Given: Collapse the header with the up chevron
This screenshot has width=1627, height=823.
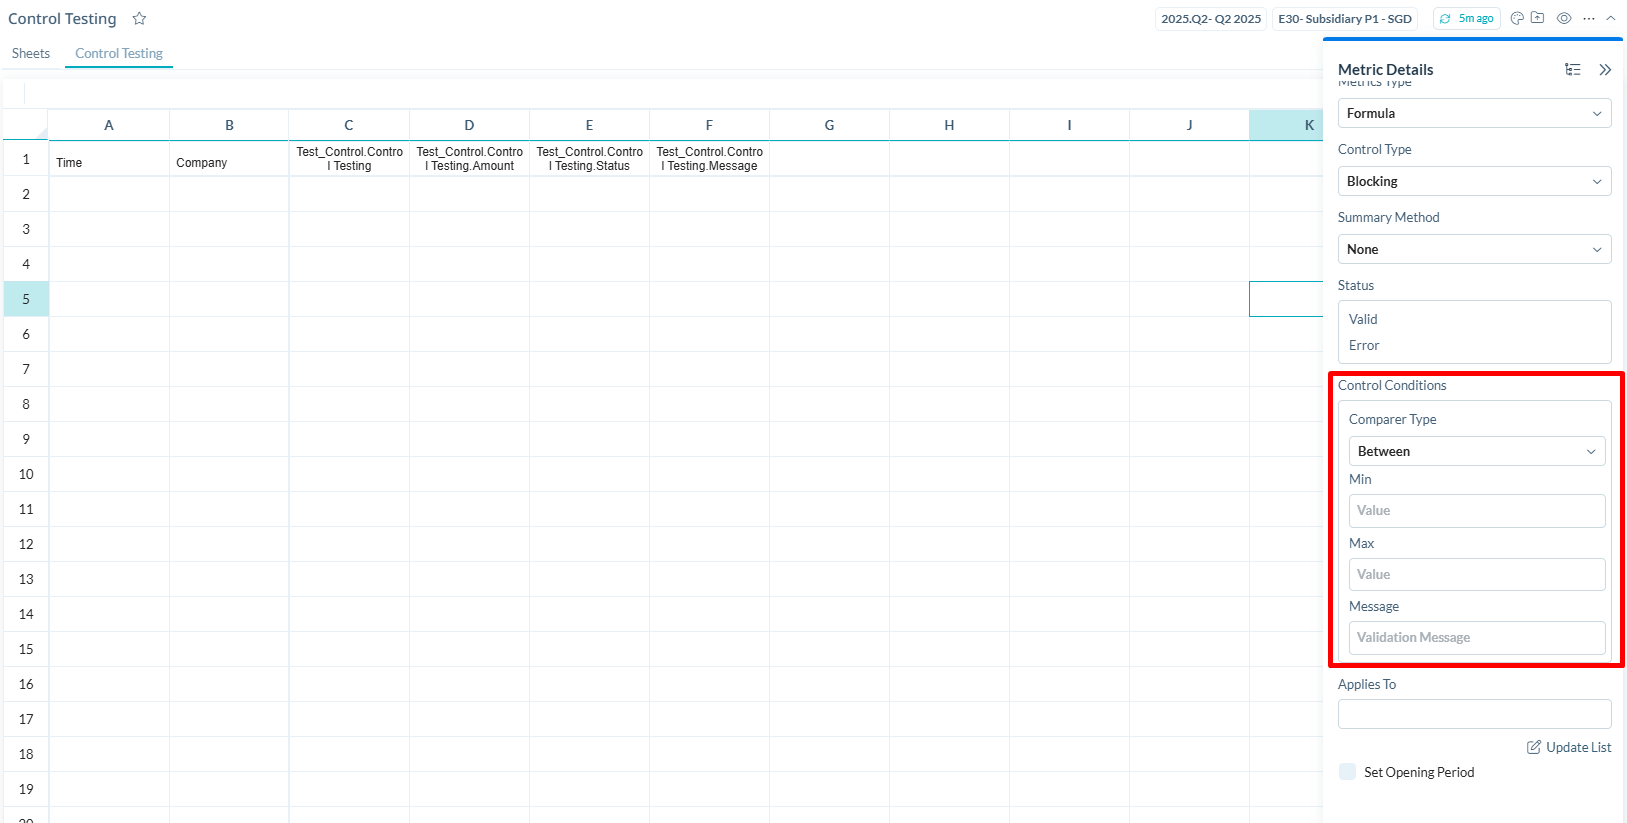Looking at the screenshot, I should click(x=1611, y=18).
